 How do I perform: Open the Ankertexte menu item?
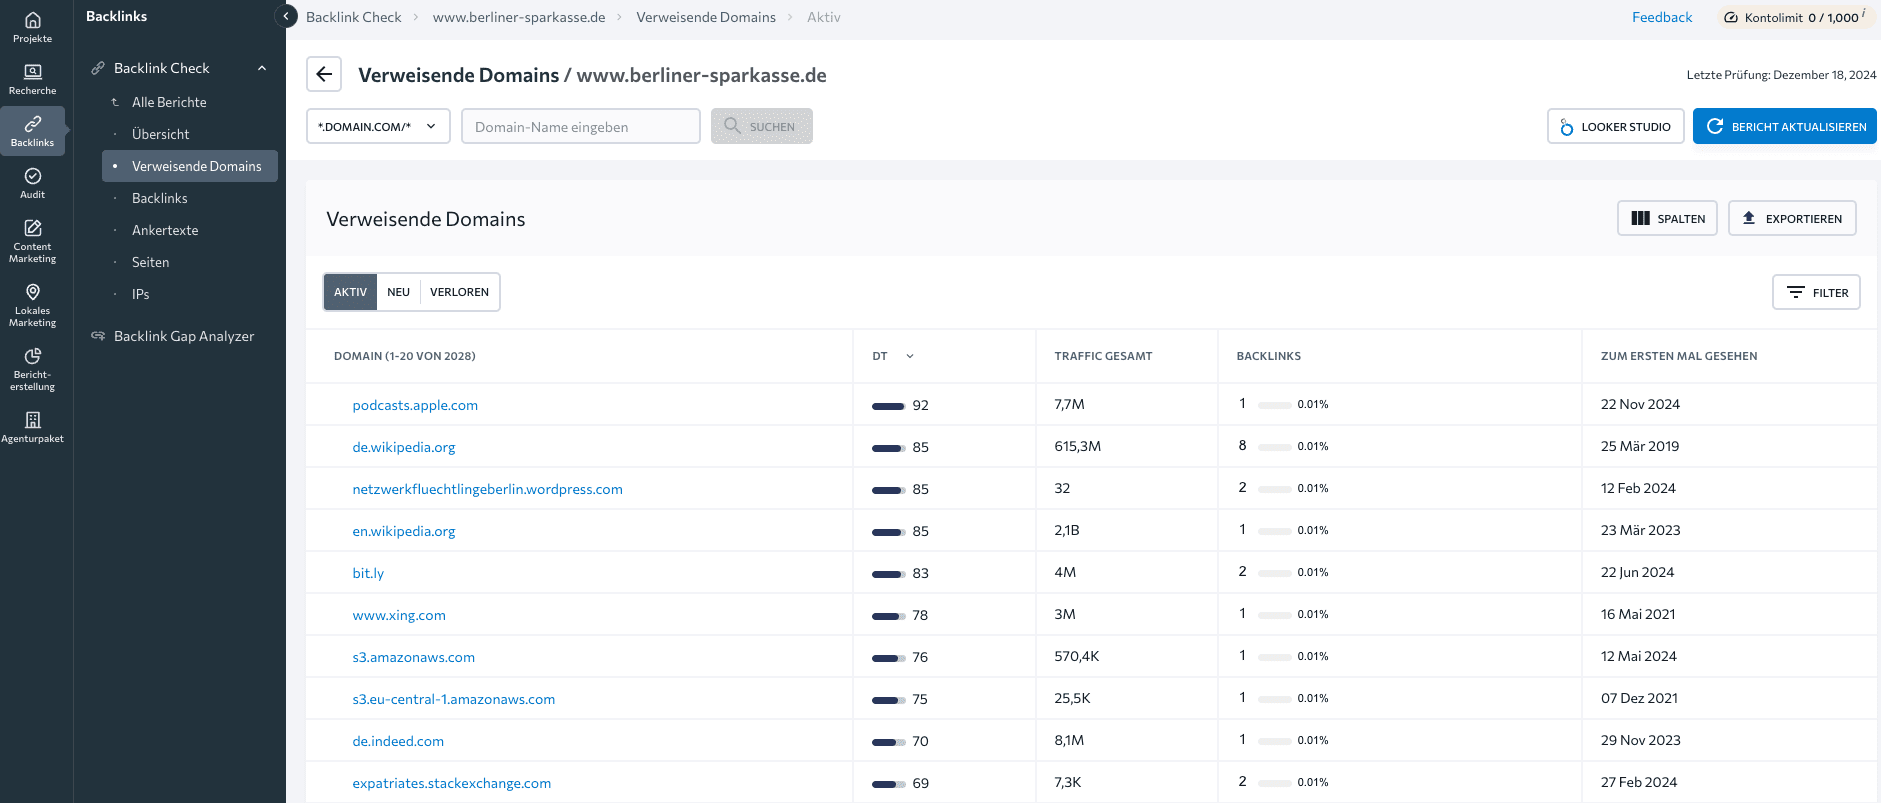[x=165, y=230]
